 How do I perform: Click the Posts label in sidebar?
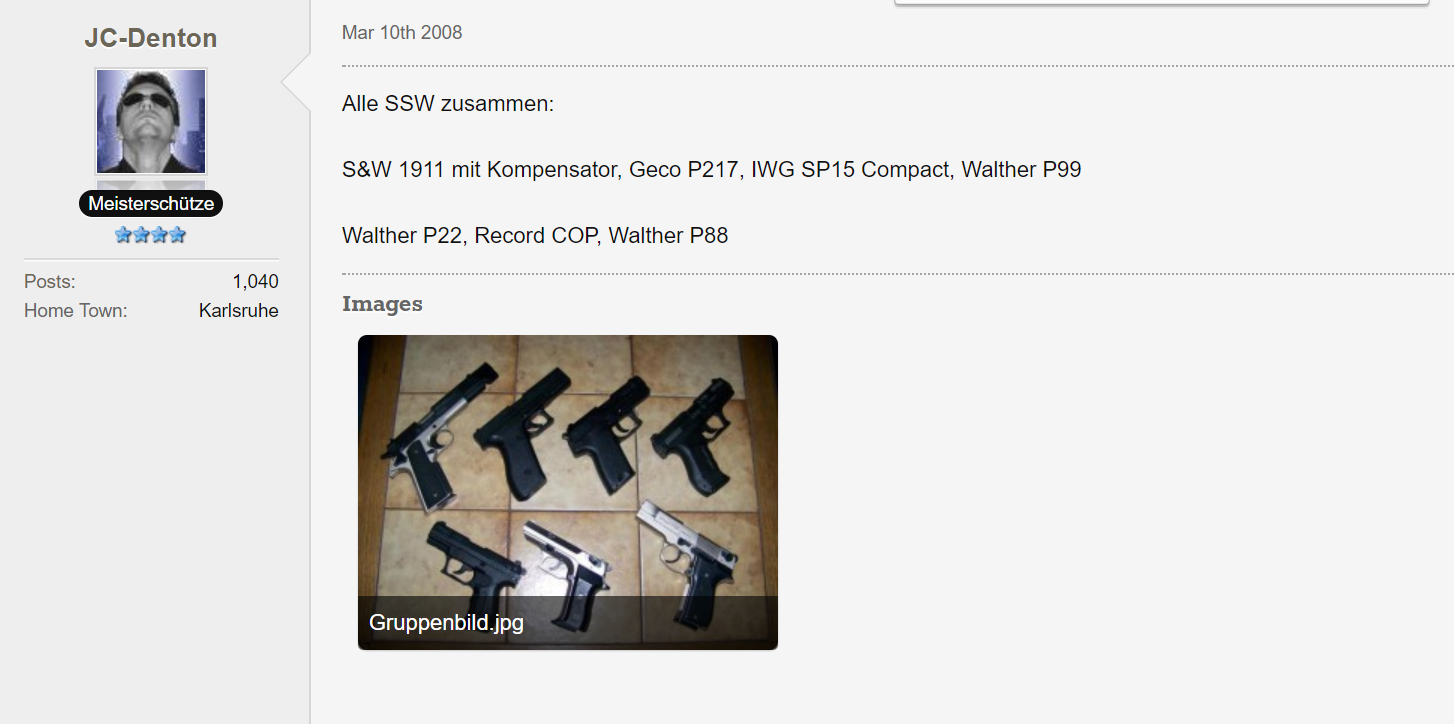tap(50, 282)
